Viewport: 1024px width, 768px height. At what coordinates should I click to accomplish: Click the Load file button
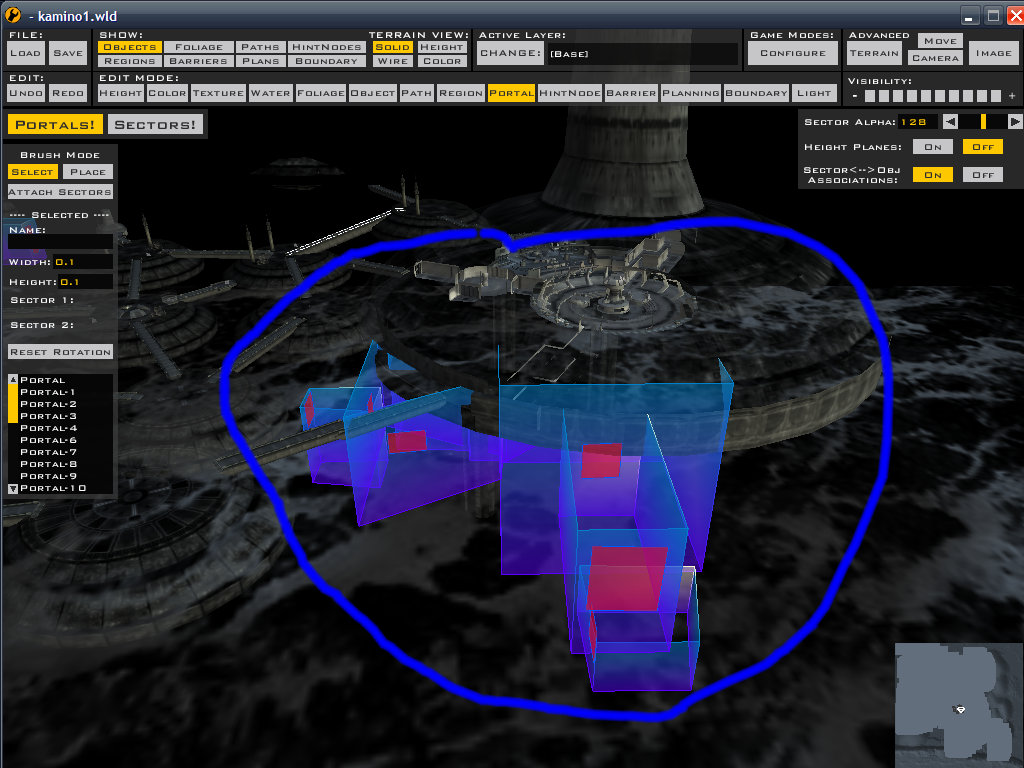click(26, 54)
